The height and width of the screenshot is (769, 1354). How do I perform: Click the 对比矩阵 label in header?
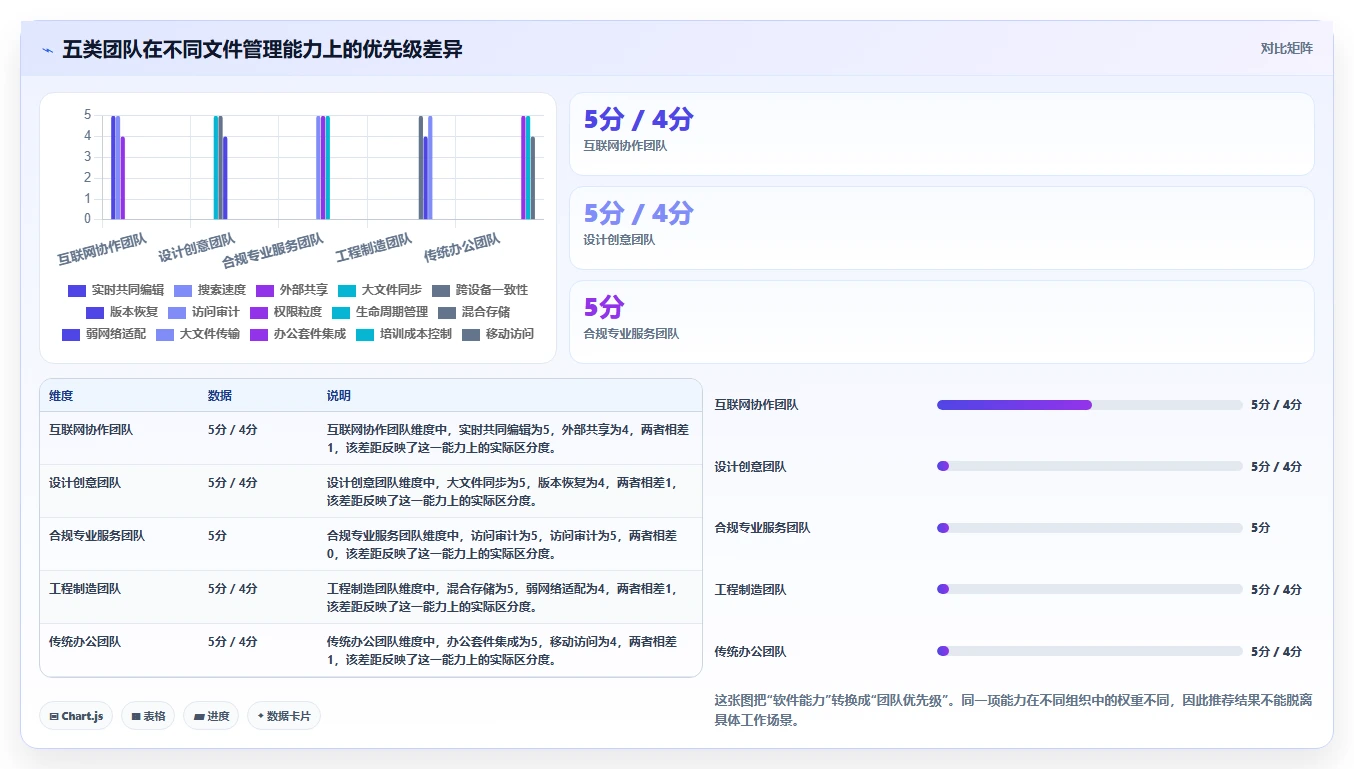point(1287,48)
